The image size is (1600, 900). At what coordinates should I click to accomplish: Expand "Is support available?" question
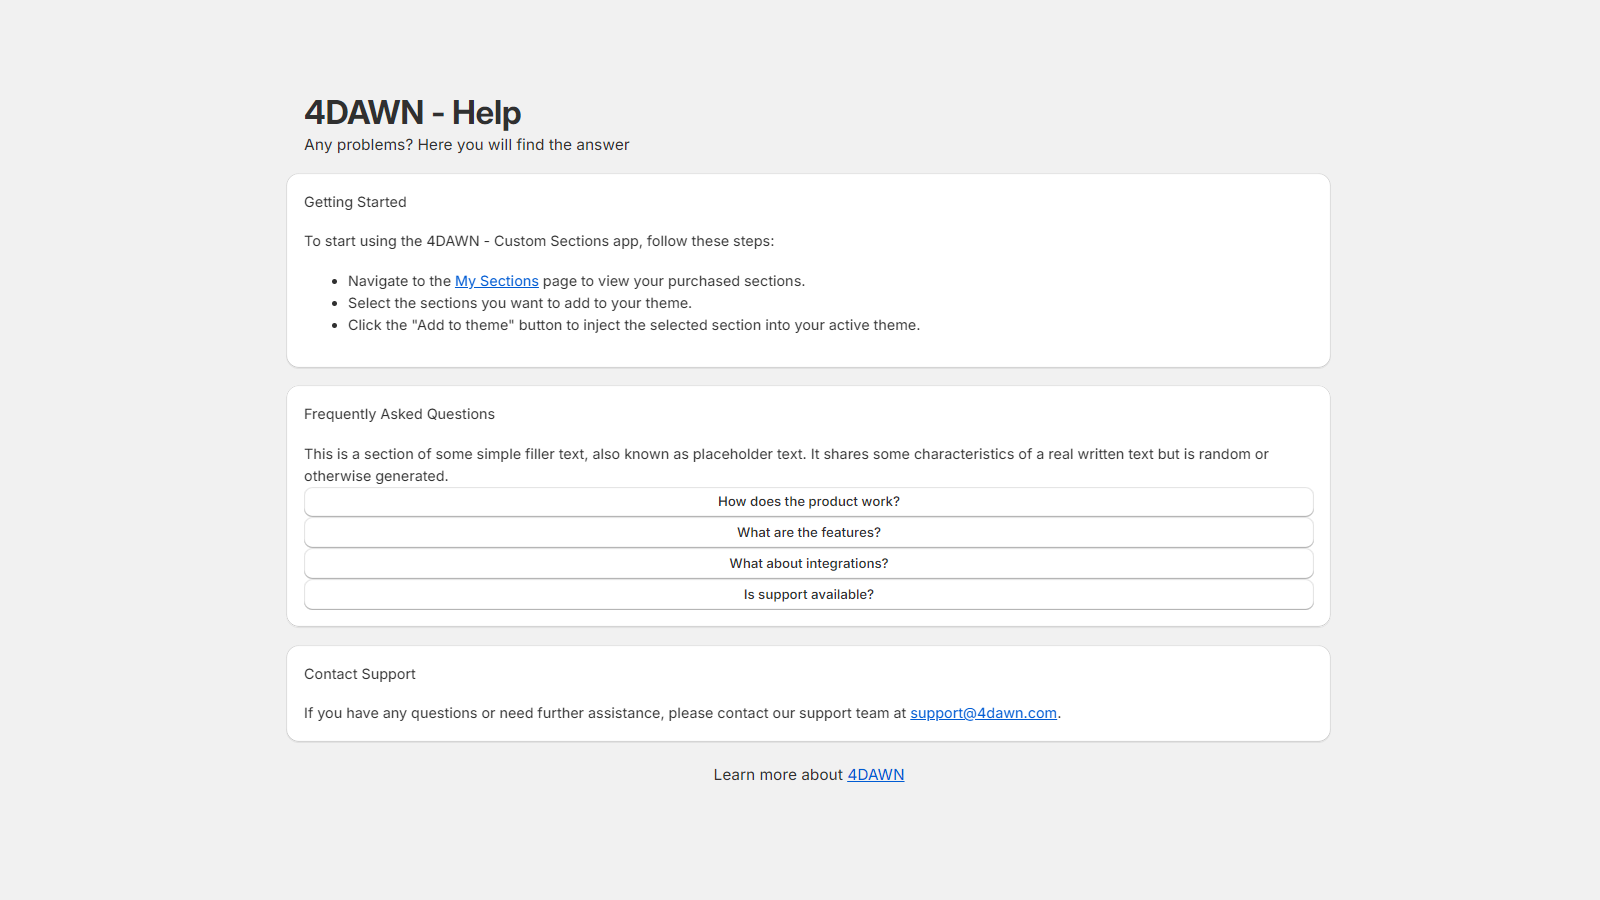(808, 595)
